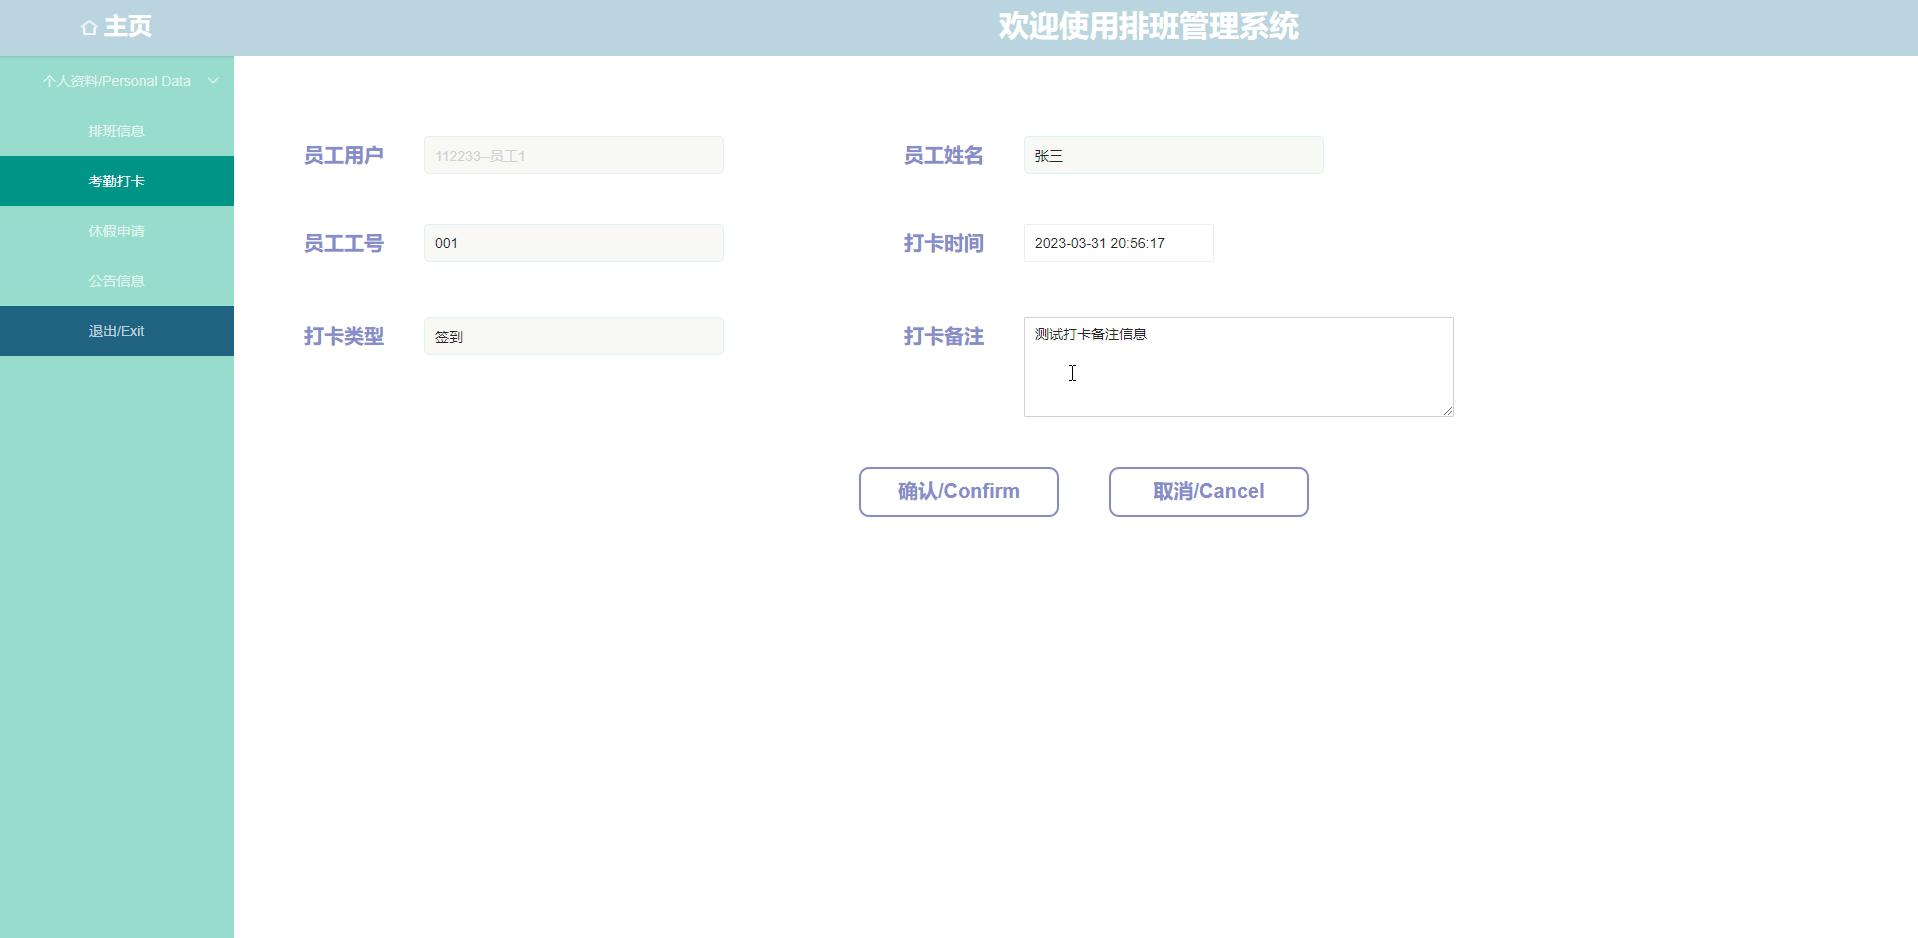Click inside the 打卡备注 textarea
1918x938 pixels.
coord(1239,367)
